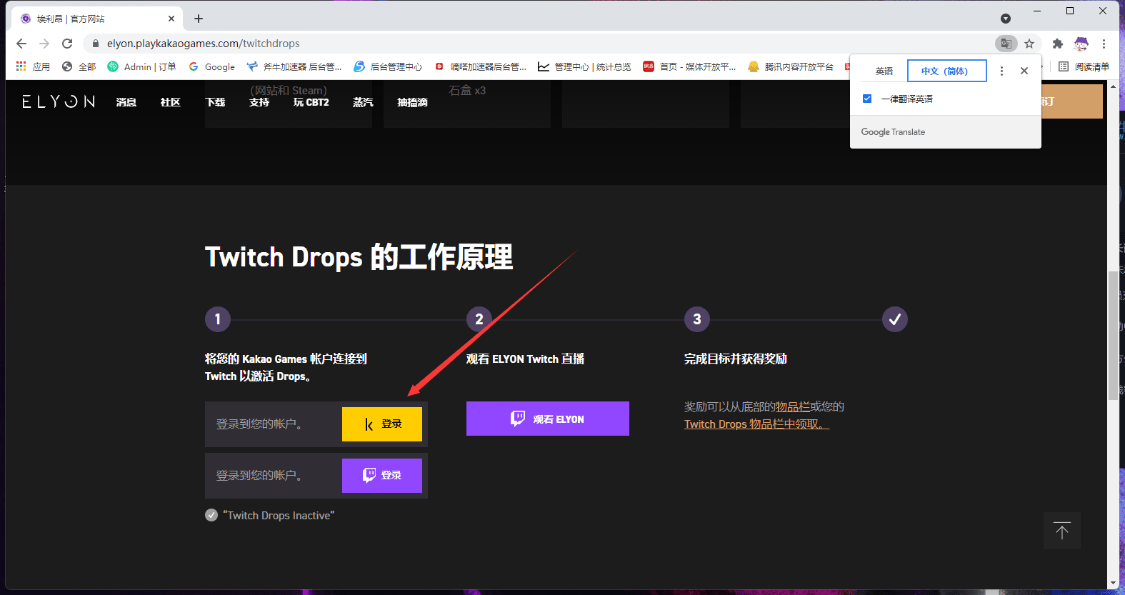The width and height of the screenshot is (1125, 595).
Task: Click the Twitch Drops 的工作原理 heading
Action: click(359, 258)
